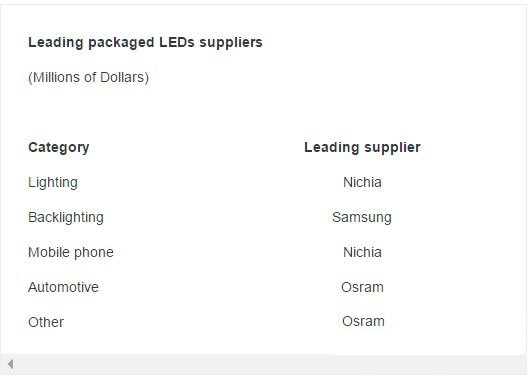Click the word 'LEDs' in the title
This screenshot has width=531, height=379.
click(177, 42)
